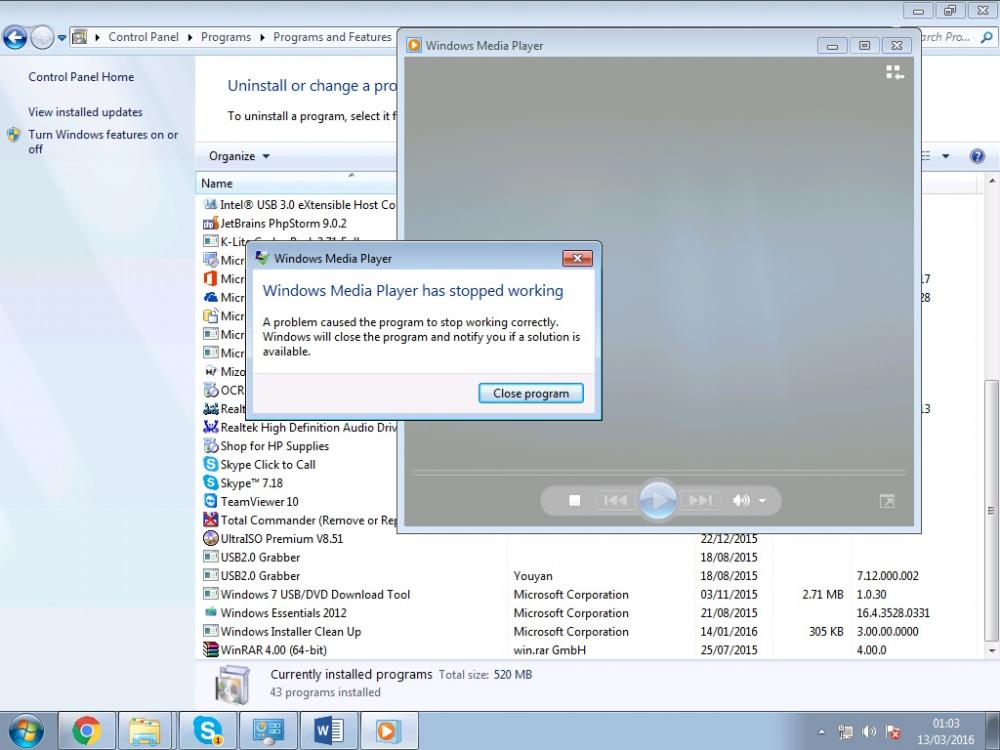Show hidden tray icons arrow
Screen dimensions: 1000x750
[821, 732]
